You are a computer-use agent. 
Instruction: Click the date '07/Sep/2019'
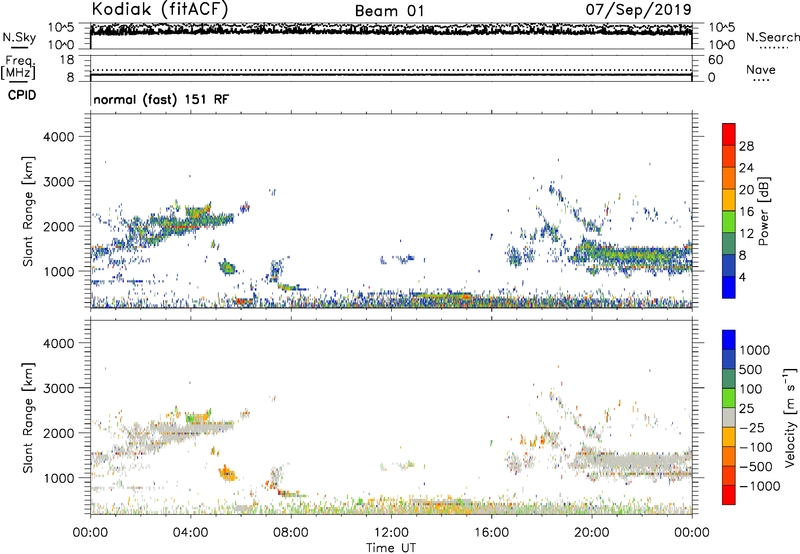[x=638, y=10]
